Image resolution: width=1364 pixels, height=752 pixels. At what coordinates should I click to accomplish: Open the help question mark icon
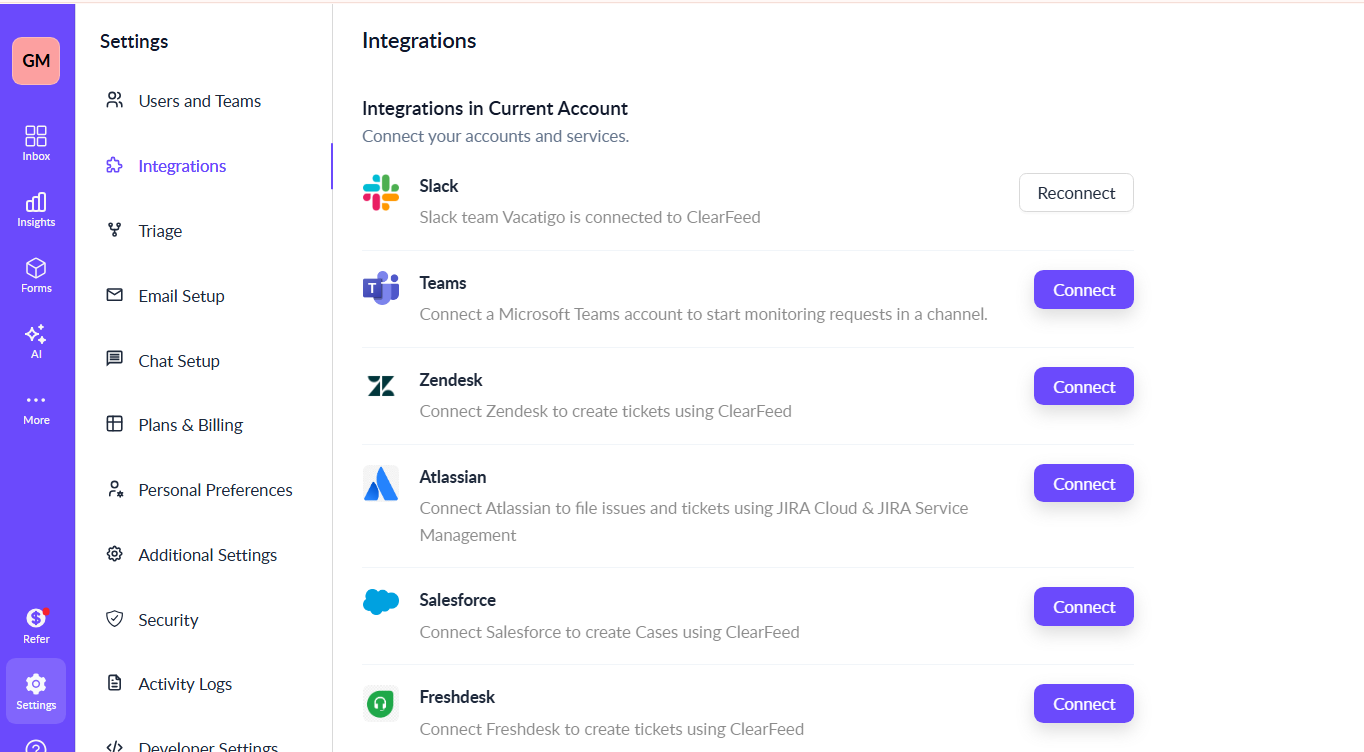click(x=36, y=746)
